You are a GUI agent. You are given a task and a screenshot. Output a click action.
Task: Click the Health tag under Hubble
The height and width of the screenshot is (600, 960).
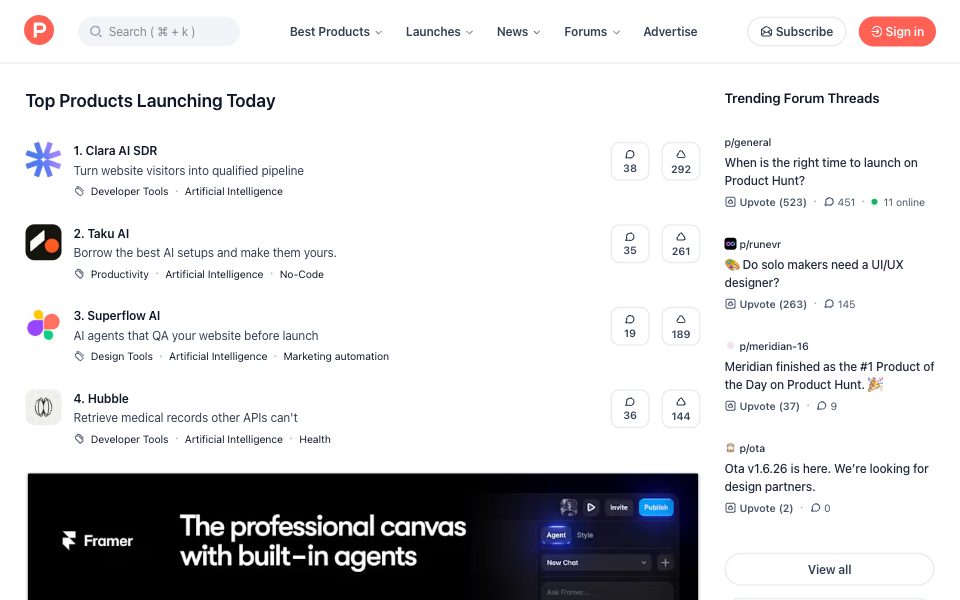[315, 439]
